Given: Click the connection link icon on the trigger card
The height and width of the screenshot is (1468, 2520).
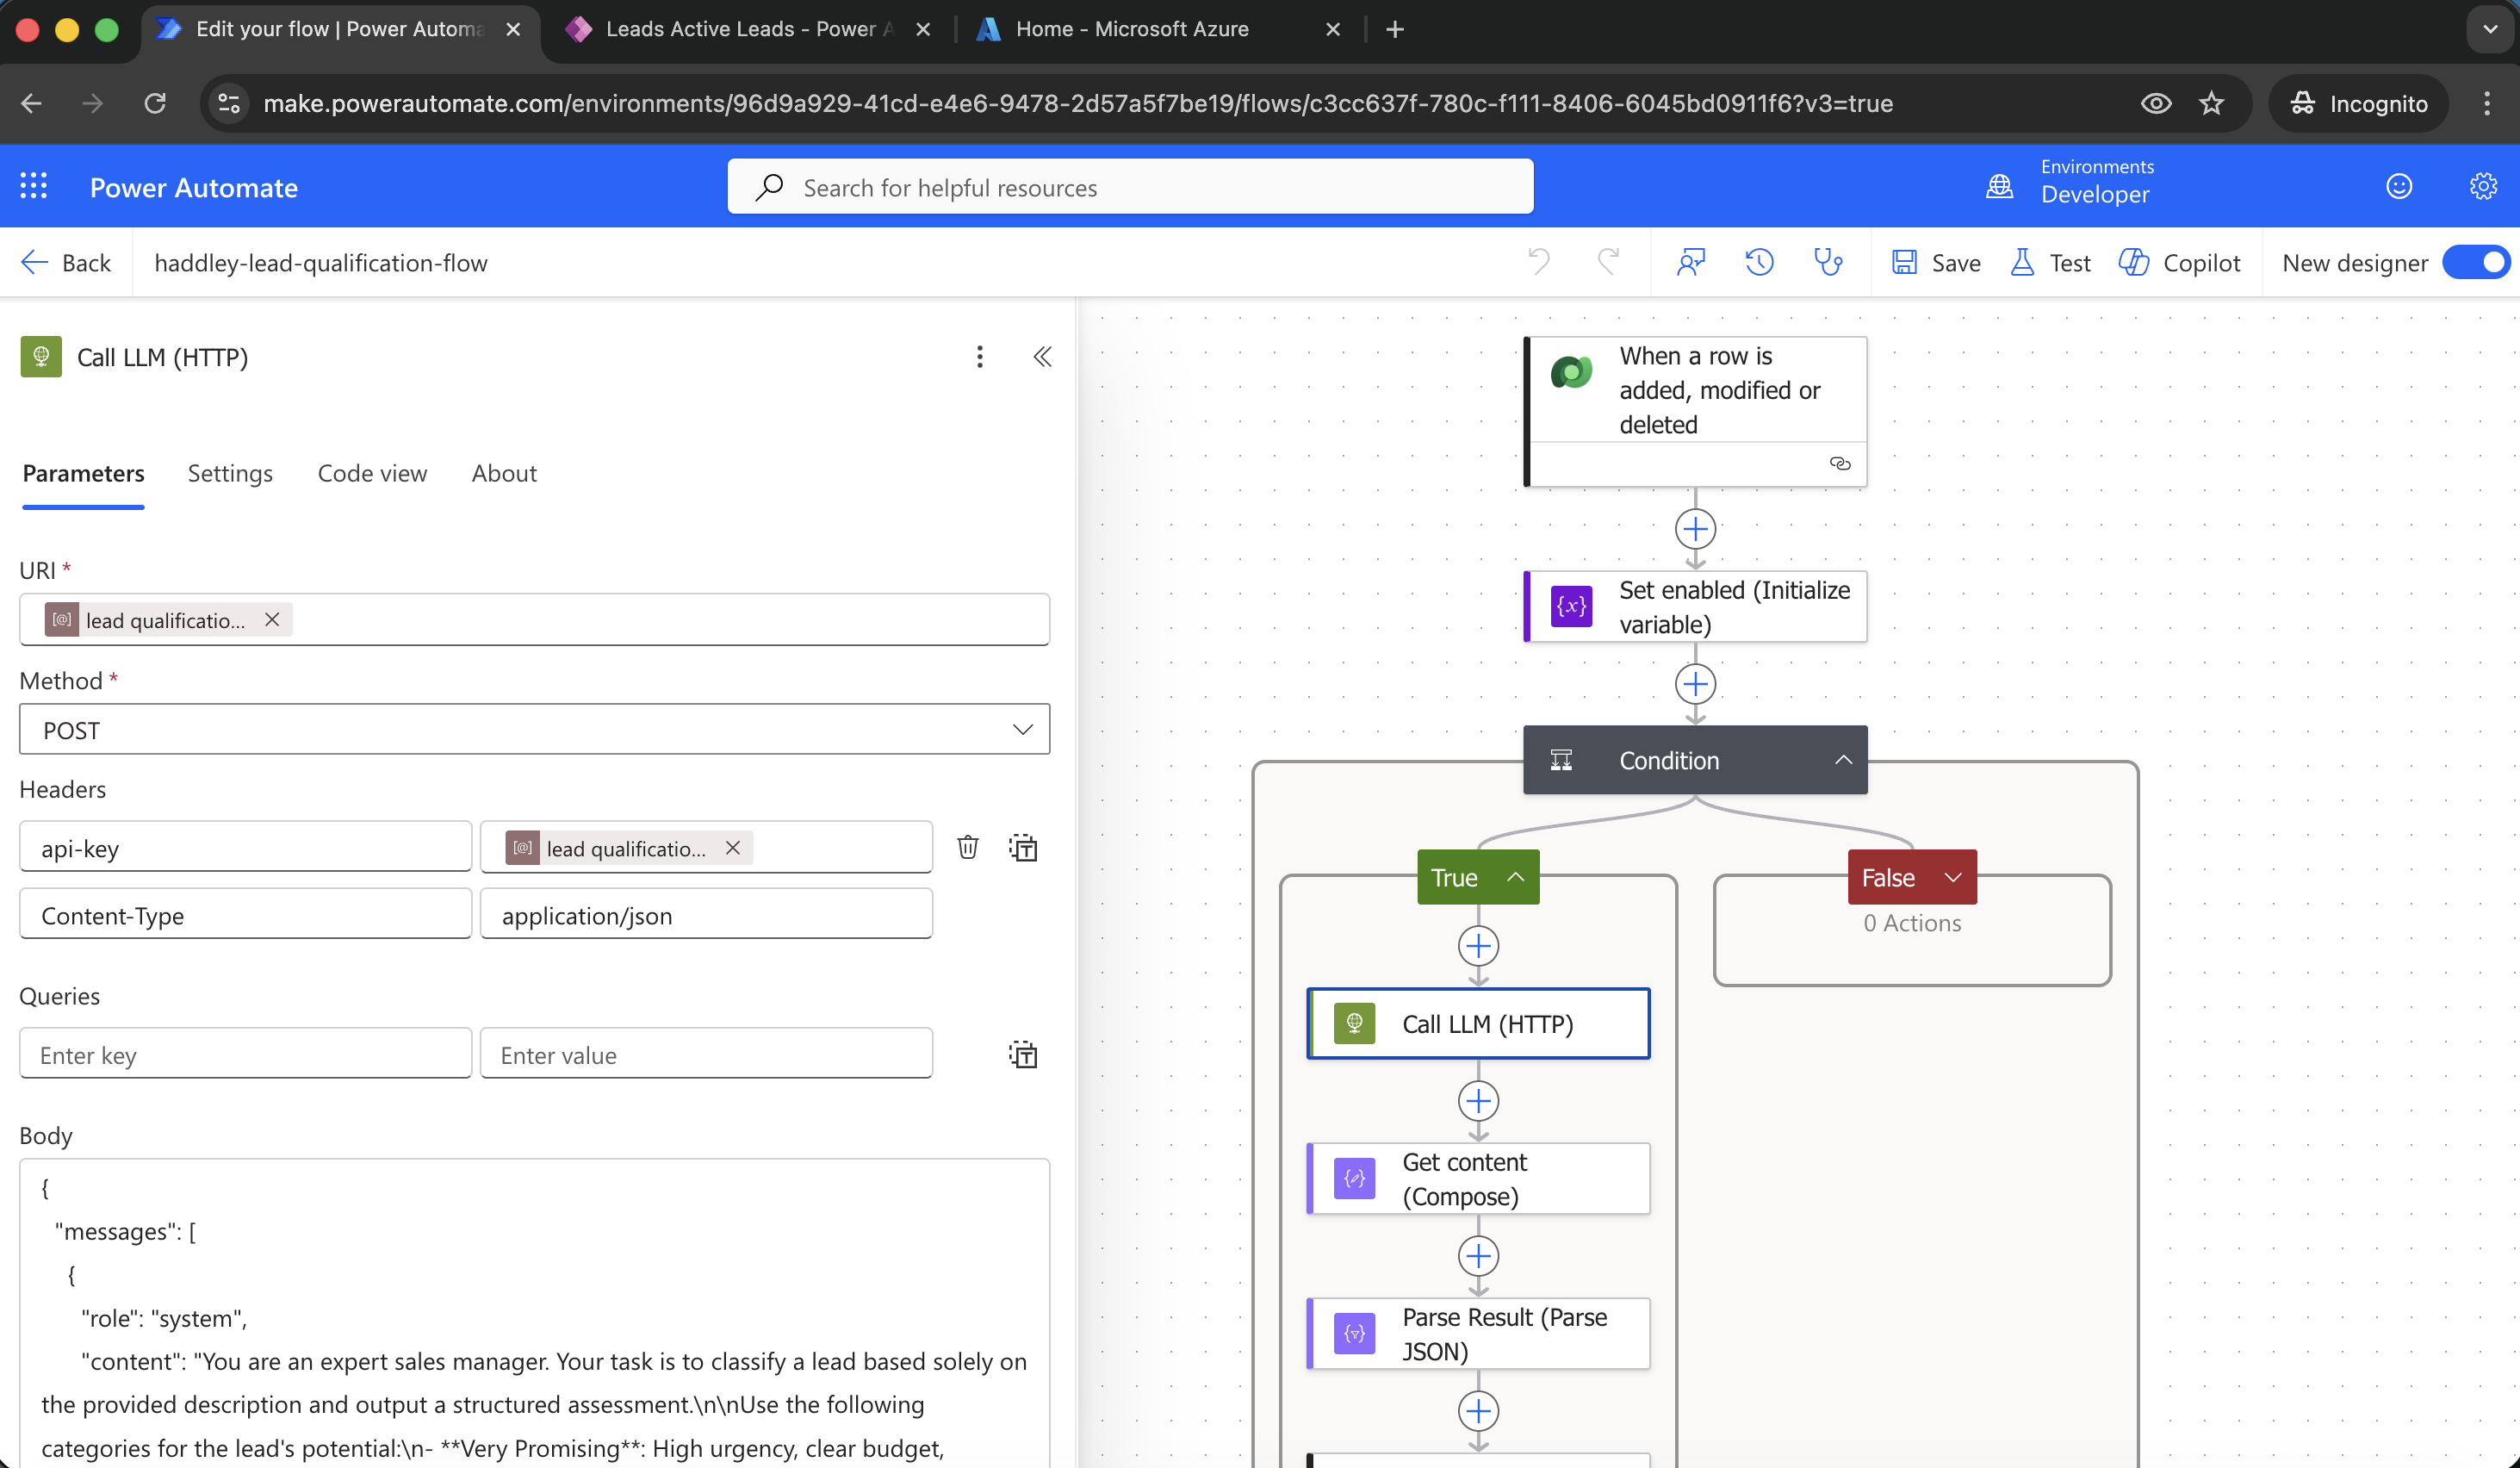Looking at the screenshot, I should [x=1840, y=464].
